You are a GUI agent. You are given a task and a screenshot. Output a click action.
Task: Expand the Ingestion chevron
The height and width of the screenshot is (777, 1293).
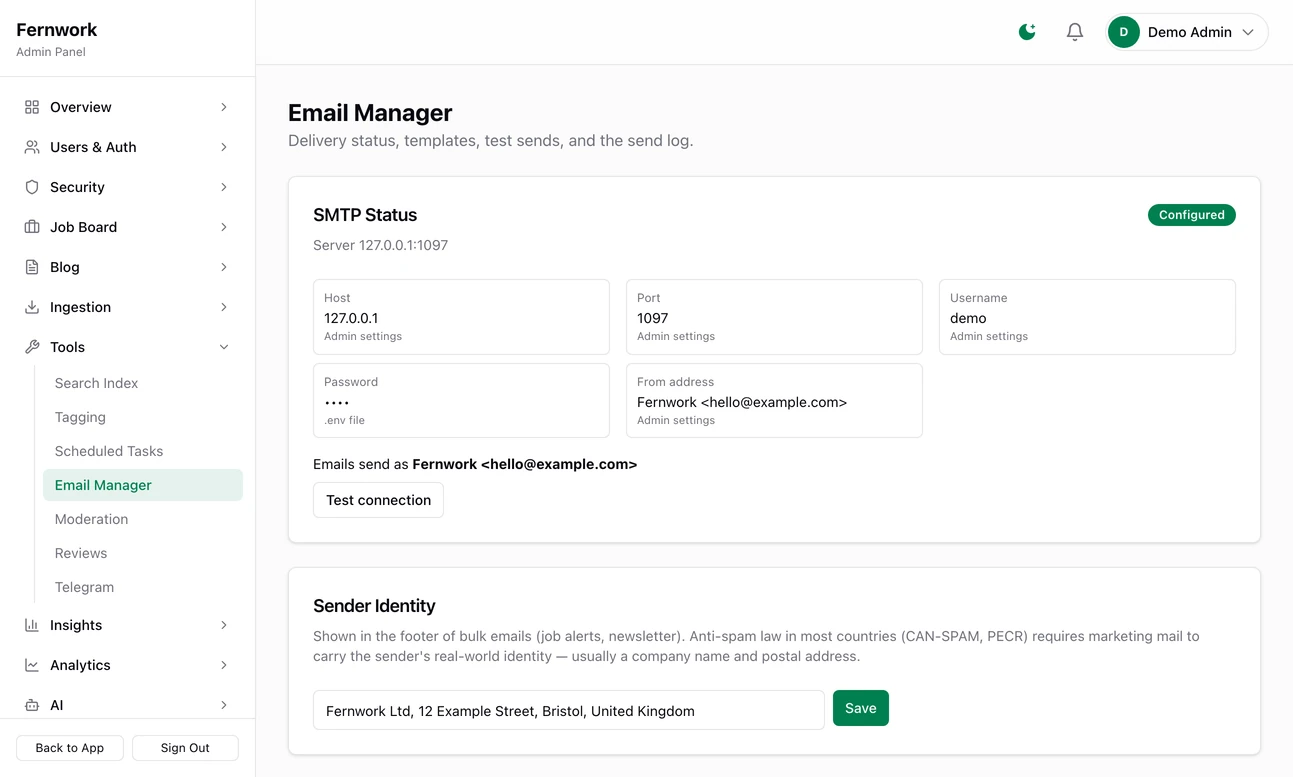[224, 307]
